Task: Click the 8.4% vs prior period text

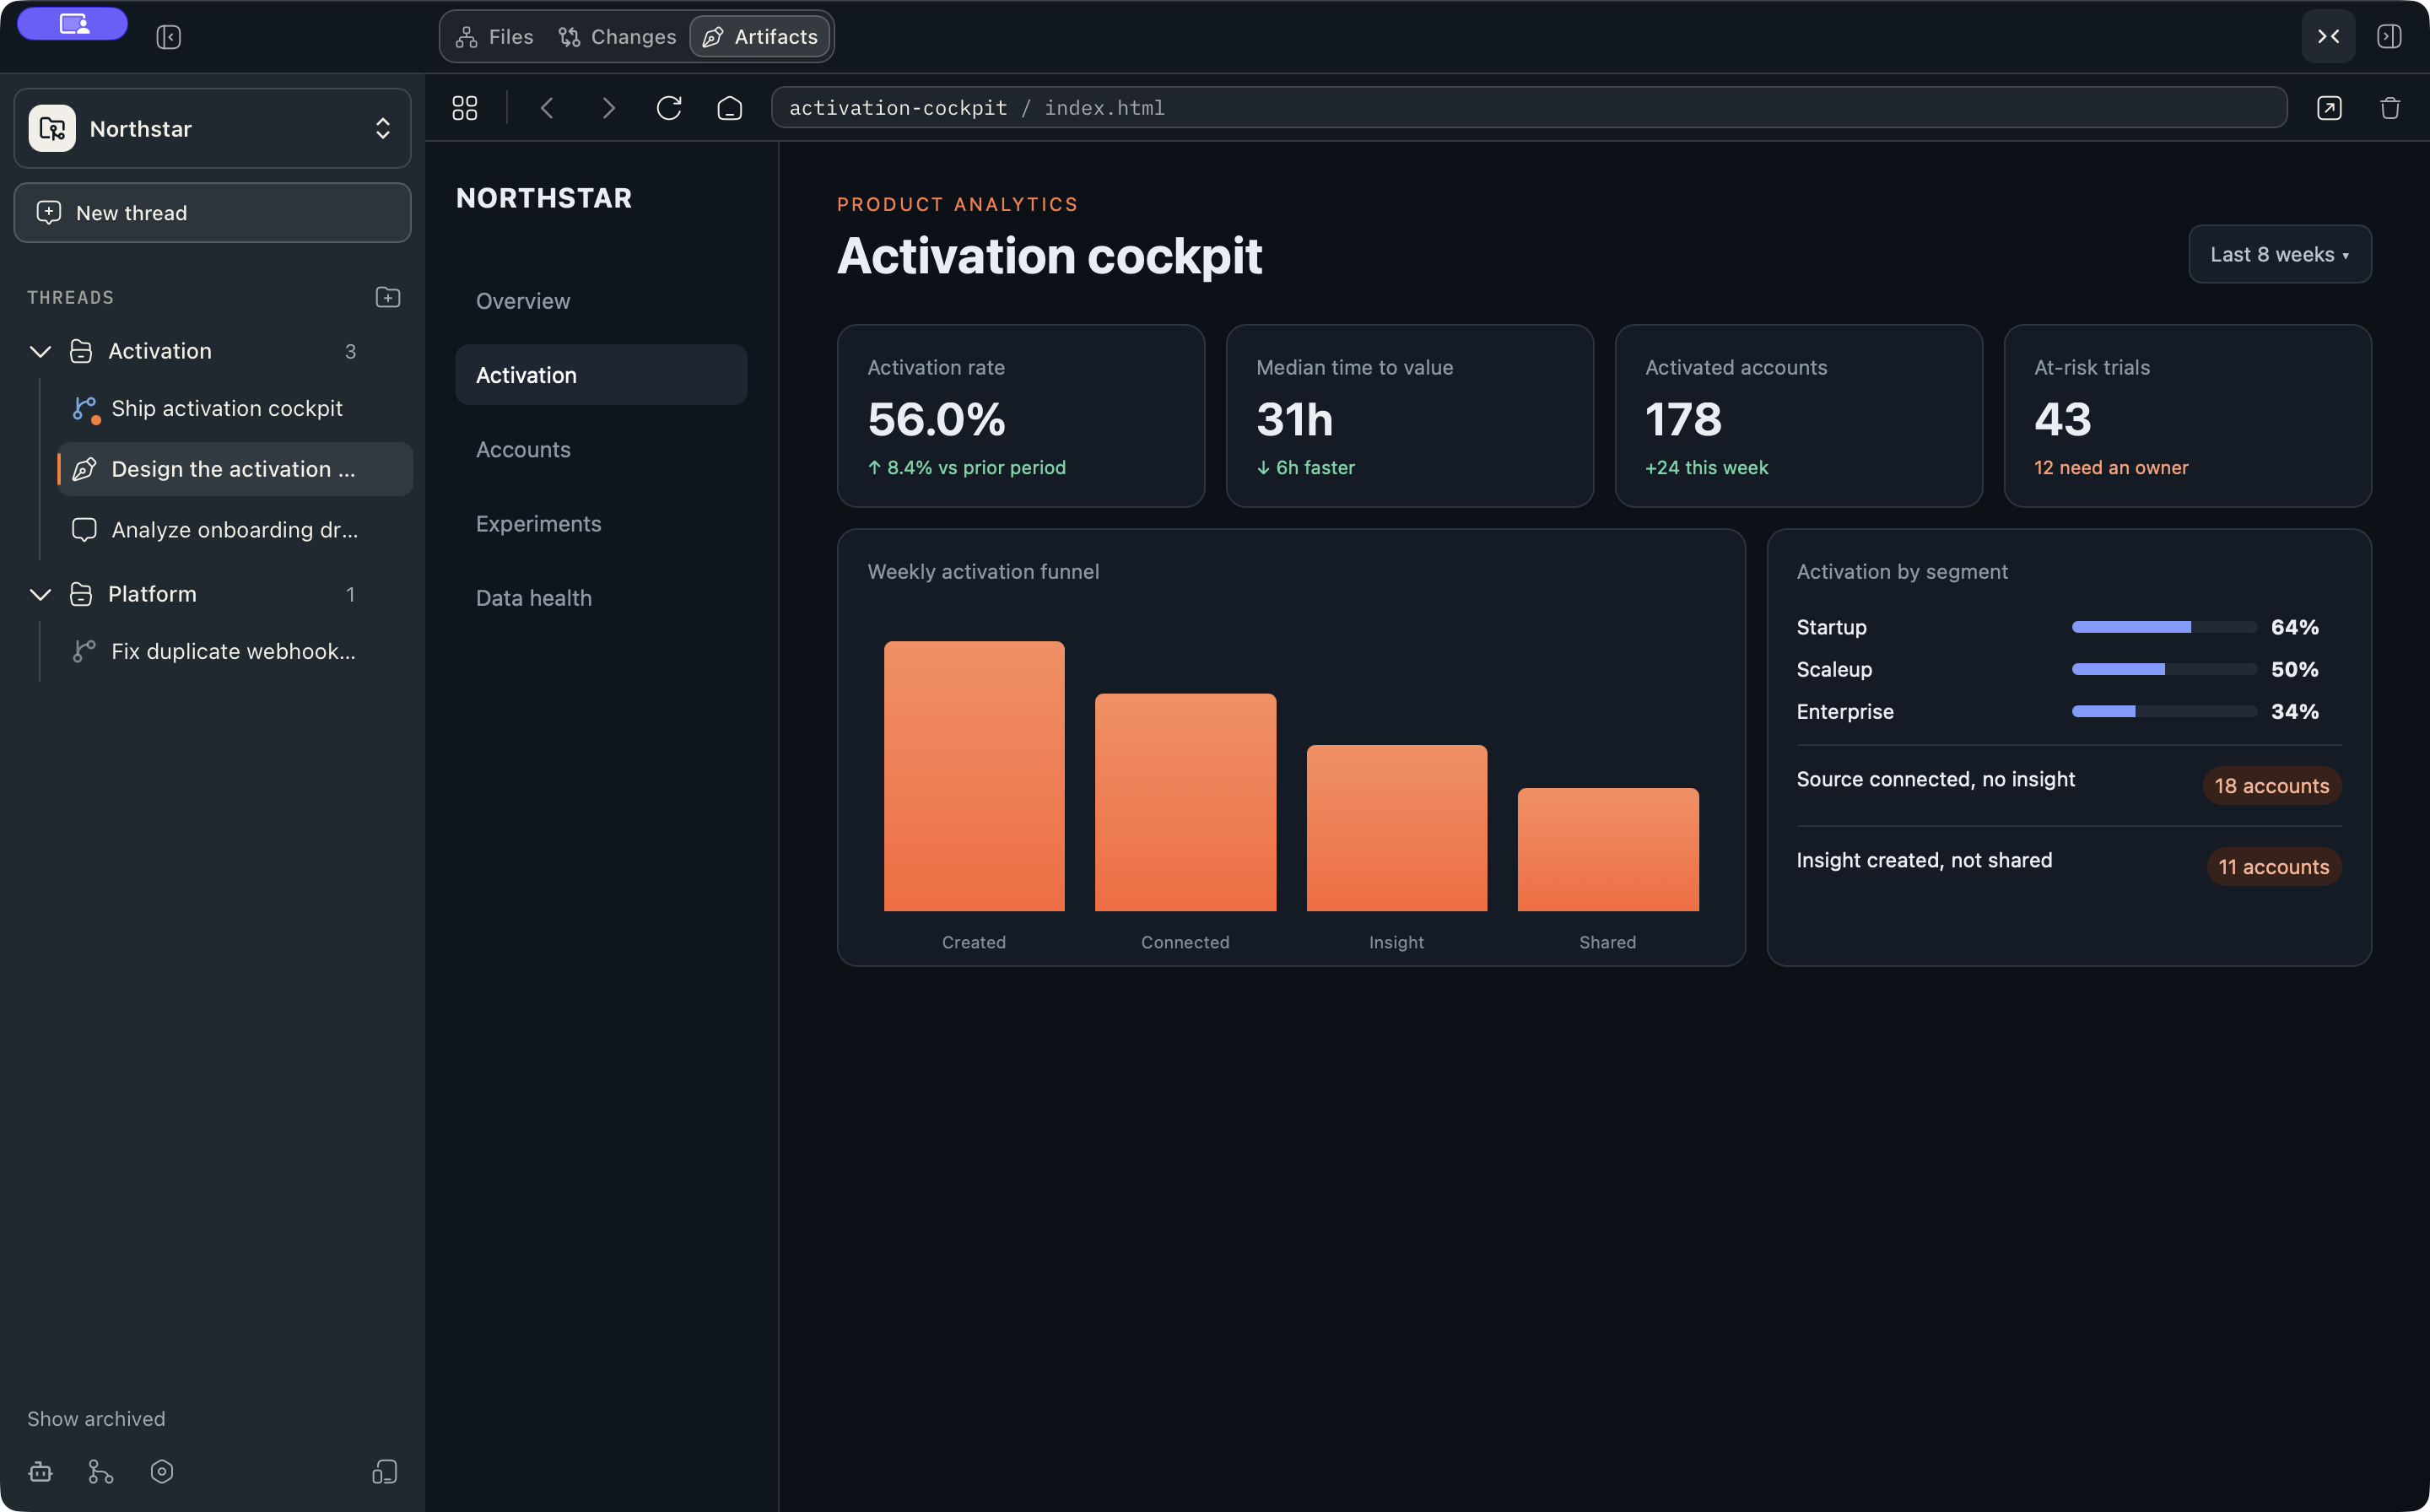Action: (x=967, y=468)
